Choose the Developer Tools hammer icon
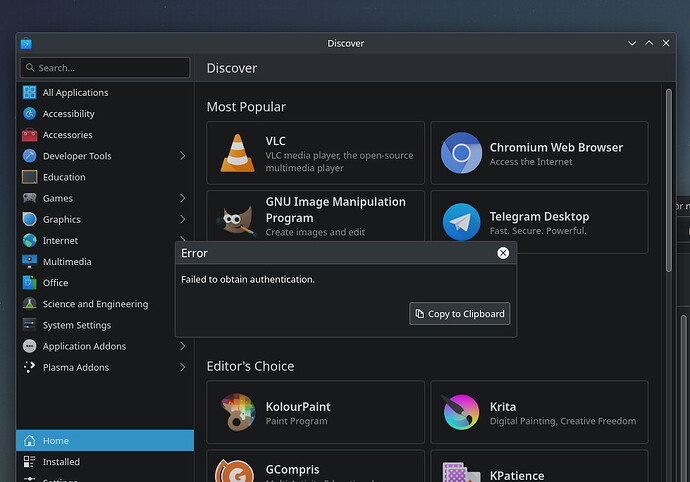 (x=29, y=156)
